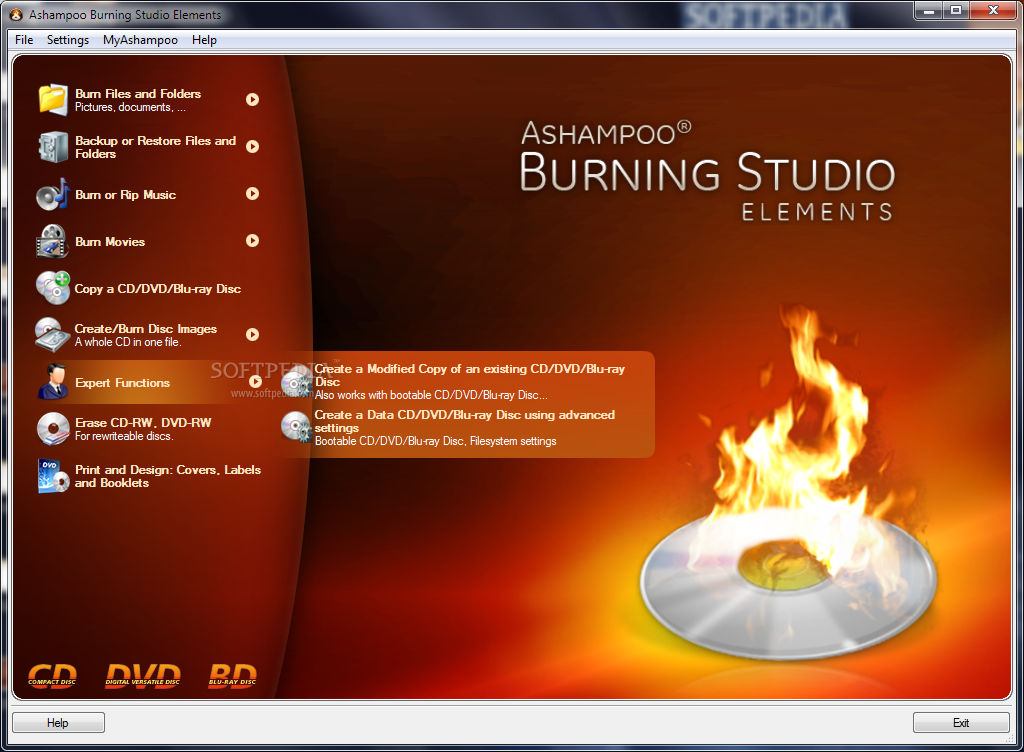Open Print and Design: Covers, Labels and Booklets

click(x=168, y=476)
